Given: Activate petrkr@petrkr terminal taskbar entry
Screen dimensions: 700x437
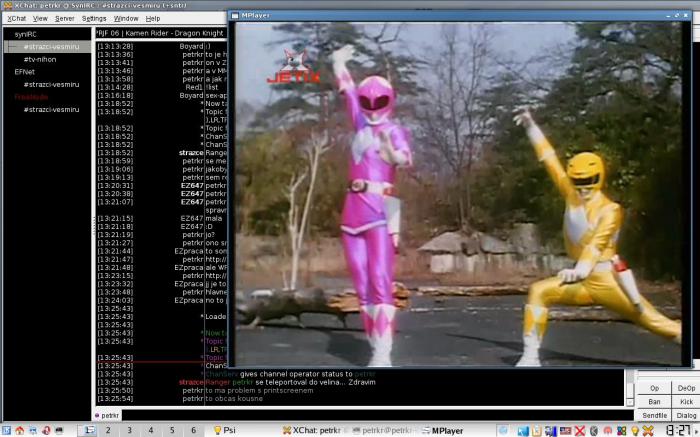Looking at the screenshot, I should coord(382,430).
